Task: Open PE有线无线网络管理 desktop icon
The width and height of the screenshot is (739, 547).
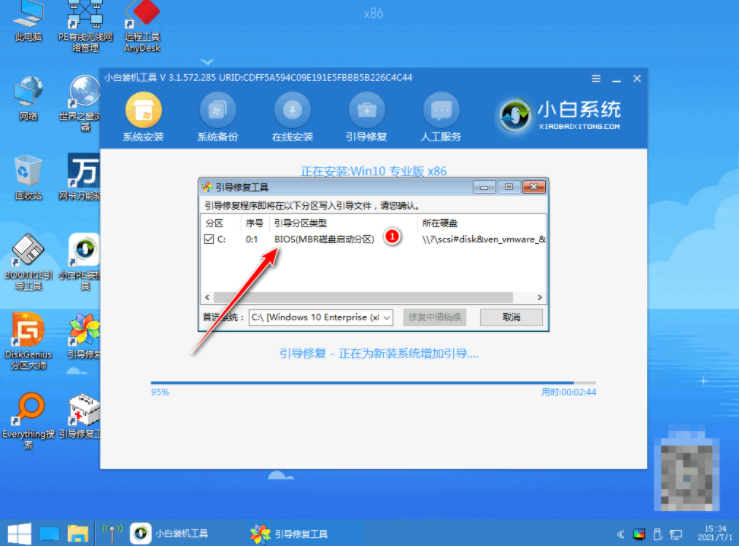Action: point(85,26)
